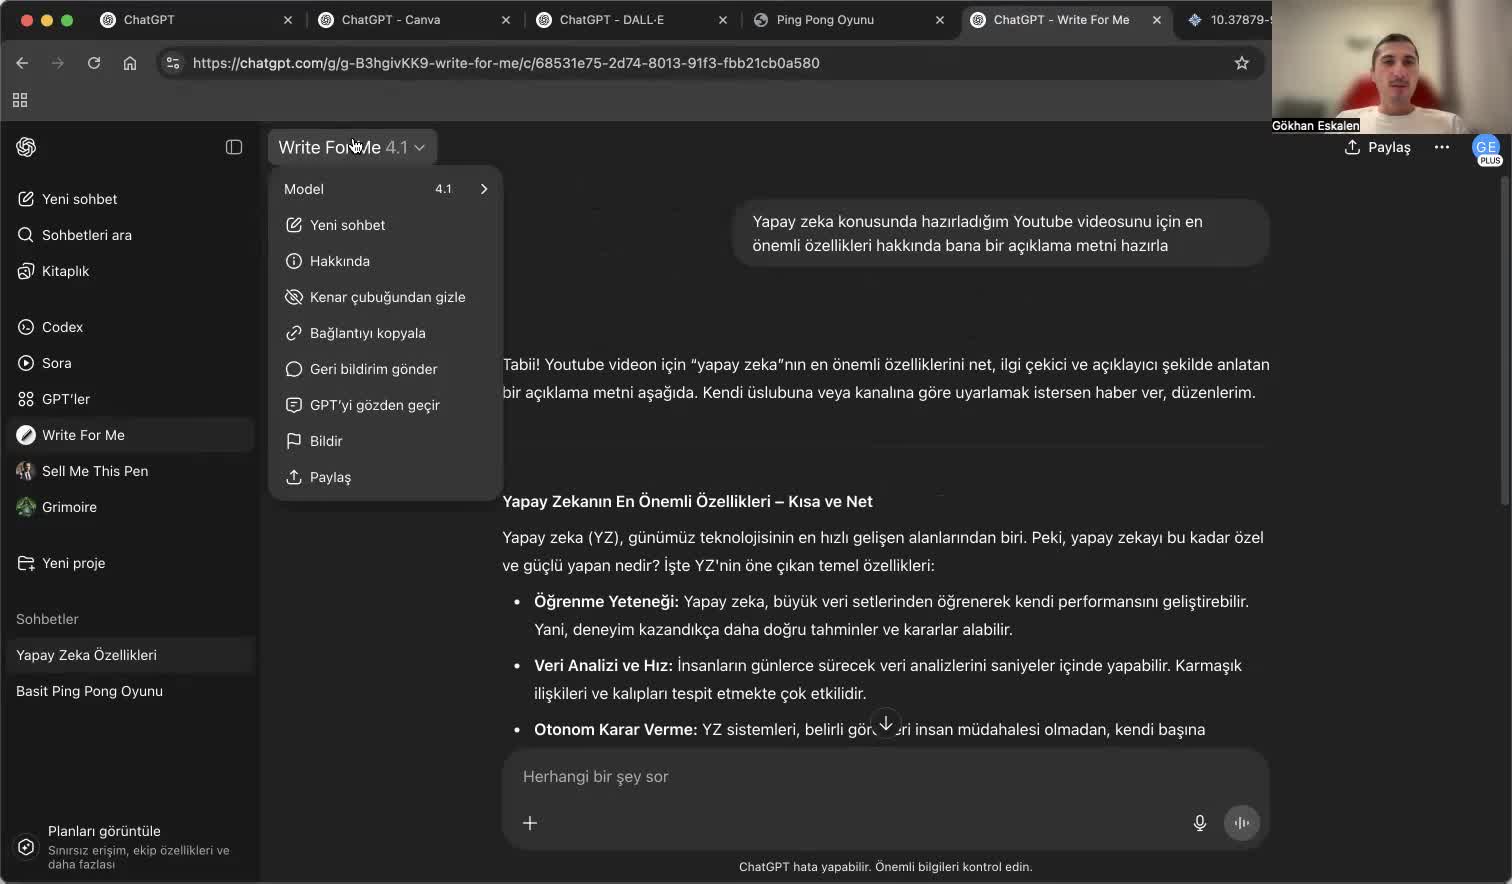Click the user message bubble about Youtube videosu
Image resolution: width=1512 pixels, height=884 pixels.
(1001, 233)
